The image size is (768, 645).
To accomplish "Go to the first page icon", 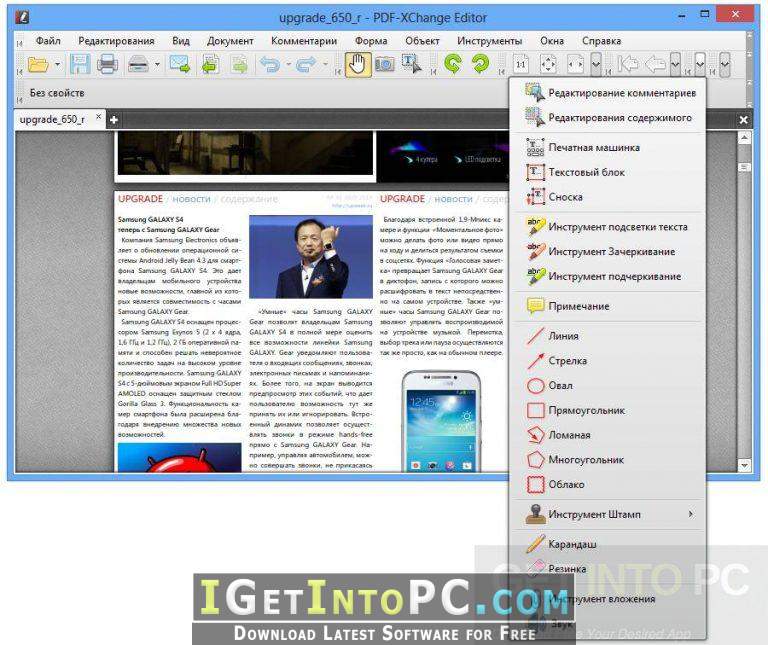I will (x=627, y=64).
